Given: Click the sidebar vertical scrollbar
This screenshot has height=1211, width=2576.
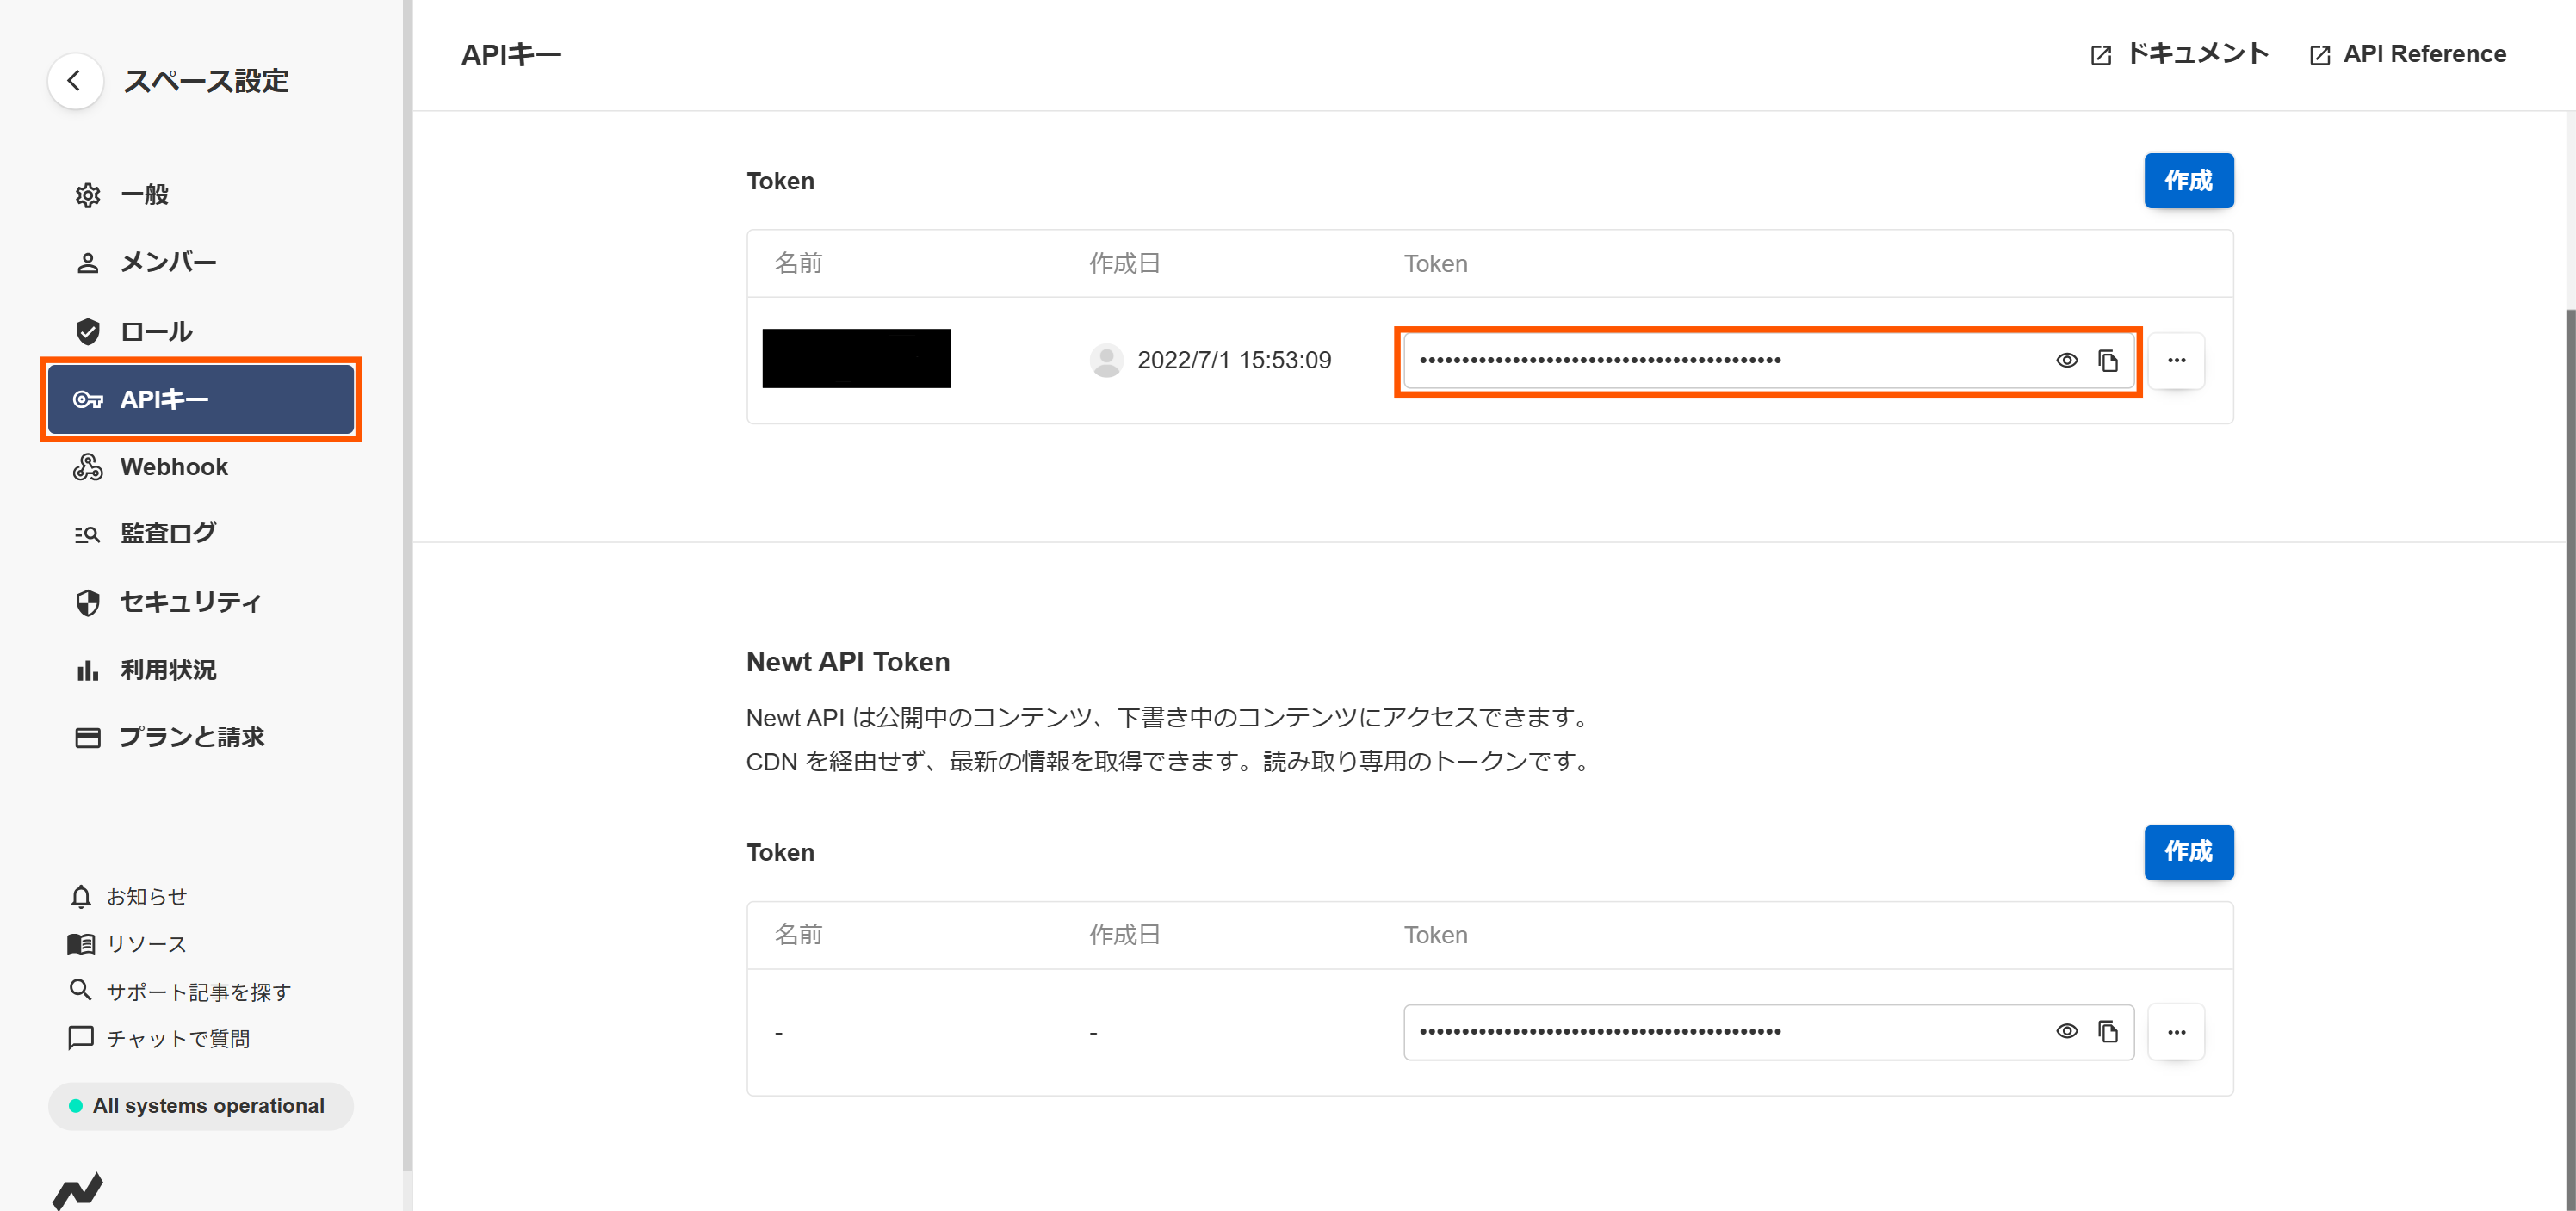Looking at the screenshot, I should (407, 585).
